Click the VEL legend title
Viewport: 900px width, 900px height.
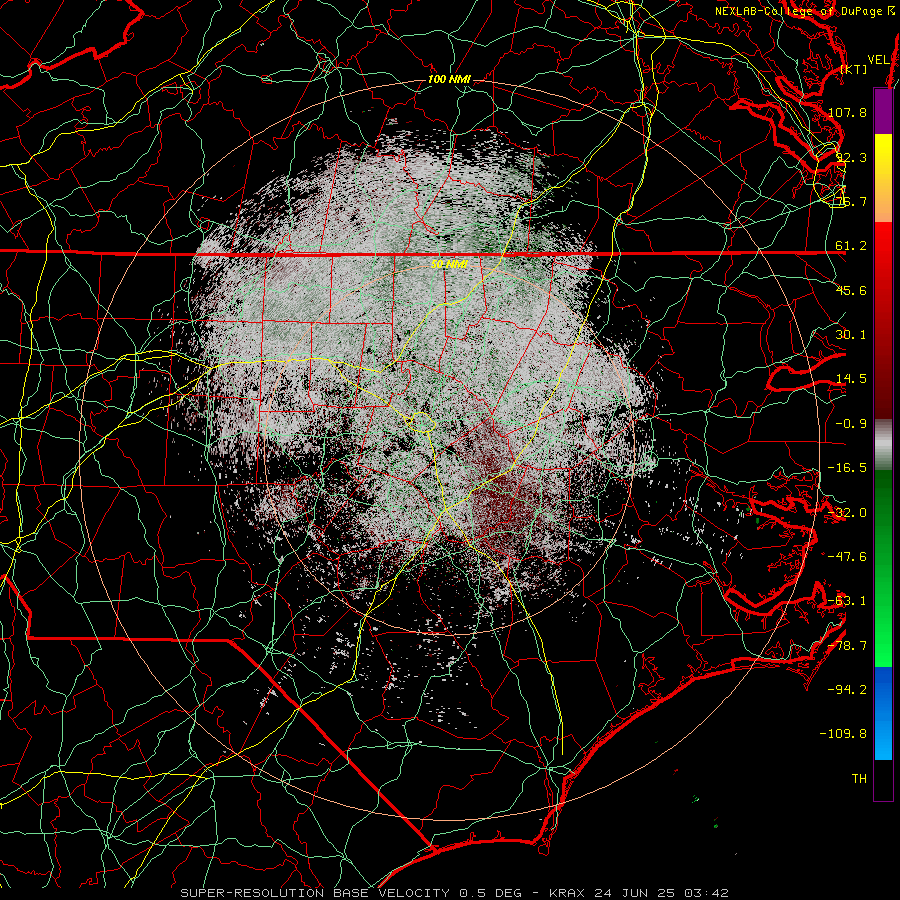pos(878,60)
